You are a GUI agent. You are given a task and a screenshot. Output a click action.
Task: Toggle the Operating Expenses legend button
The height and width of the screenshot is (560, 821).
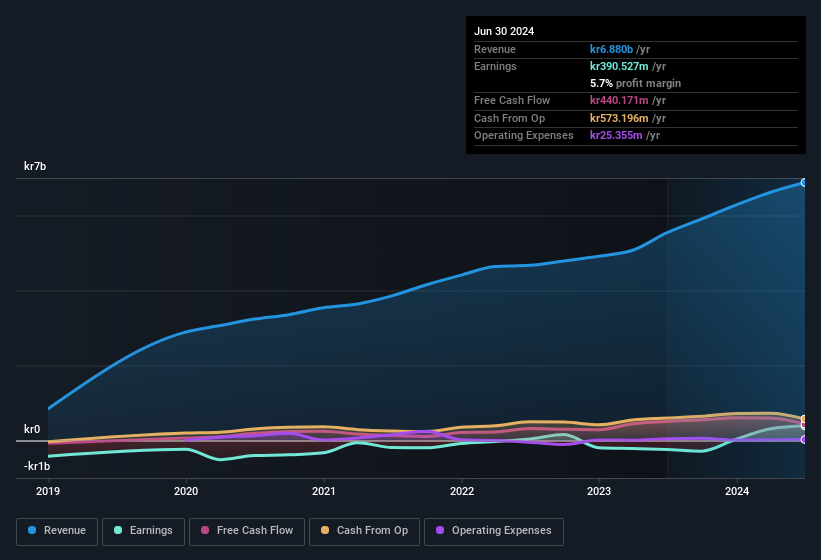pyautogui.click(x=493, y=531)
